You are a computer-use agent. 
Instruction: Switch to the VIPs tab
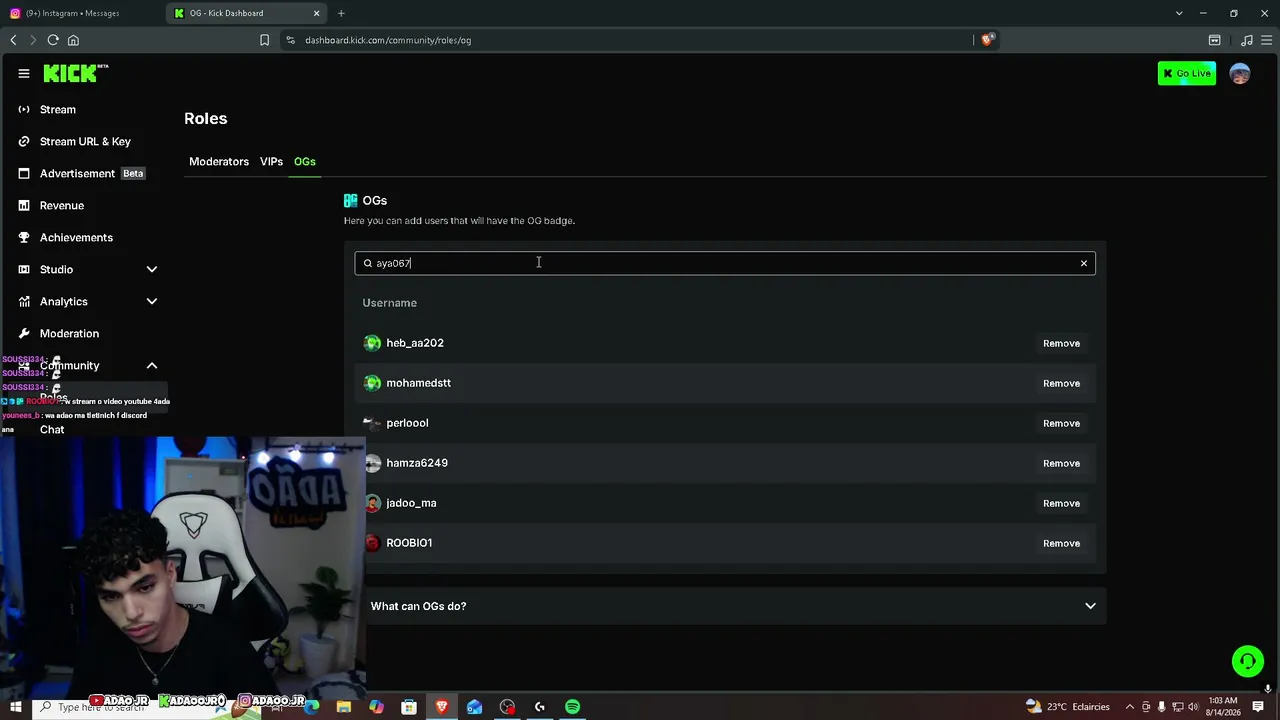click(x=271, y=162)
